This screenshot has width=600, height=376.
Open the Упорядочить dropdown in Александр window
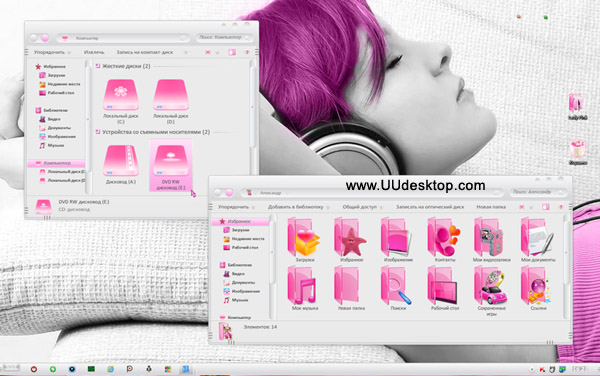point(236,207)
